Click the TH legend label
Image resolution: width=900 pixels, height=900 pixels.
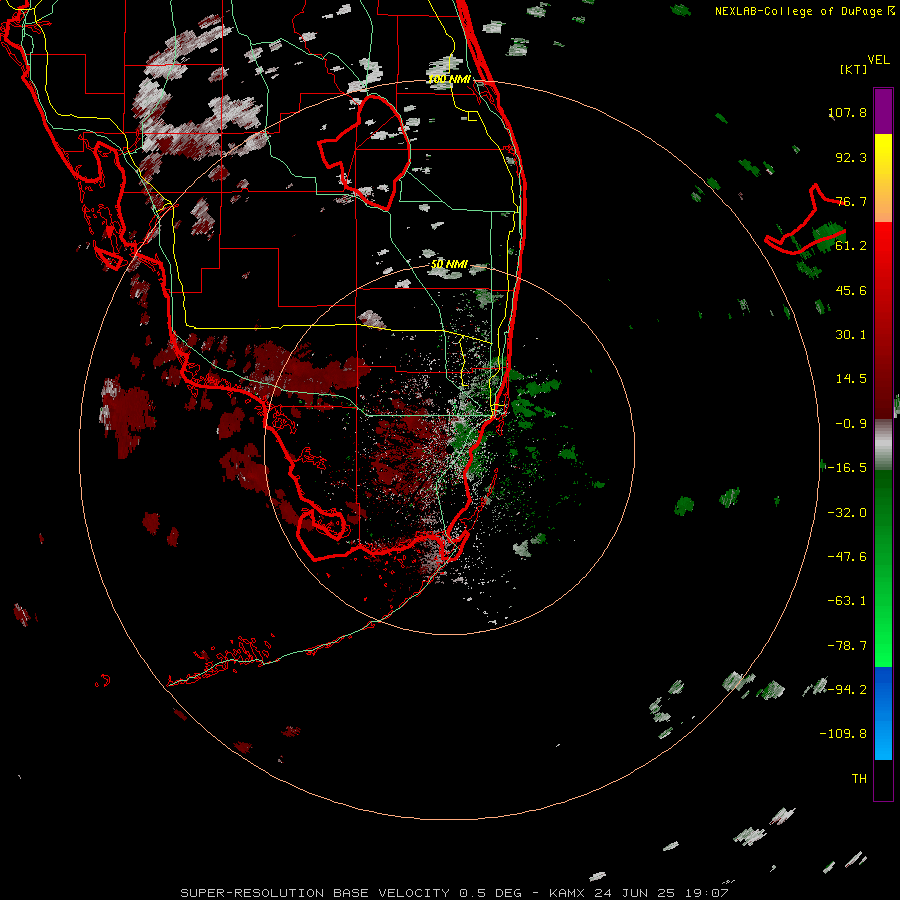click(x=859, y=779)
